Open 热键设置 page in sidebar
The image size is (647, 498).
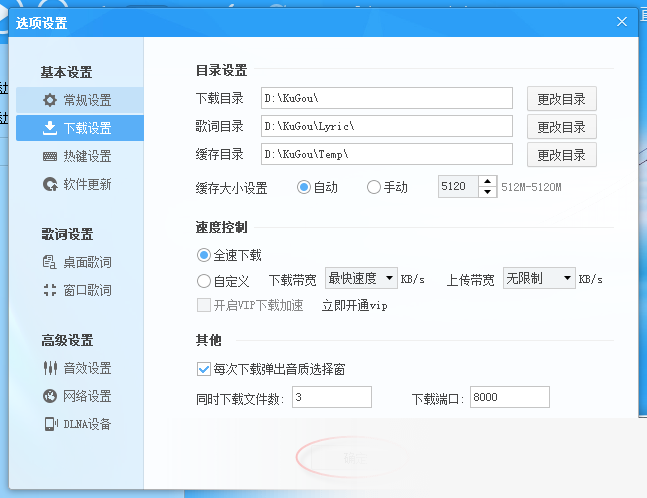tap(80, 156)
